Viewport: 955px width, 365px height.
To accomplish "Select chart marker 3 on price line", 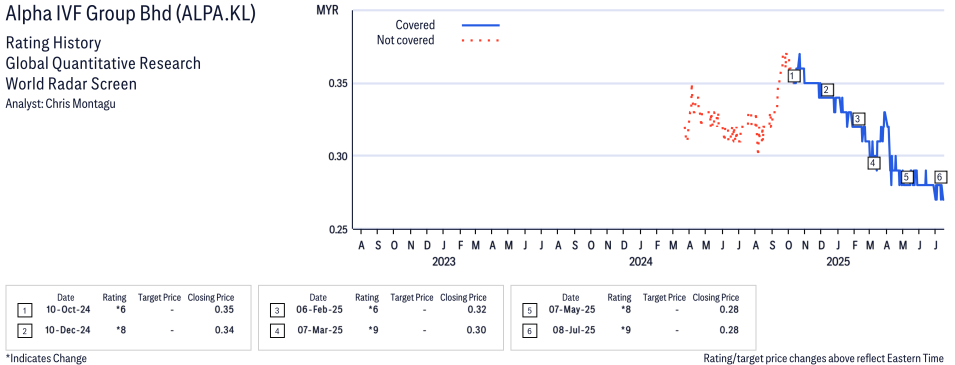I will tap(858, 119).
